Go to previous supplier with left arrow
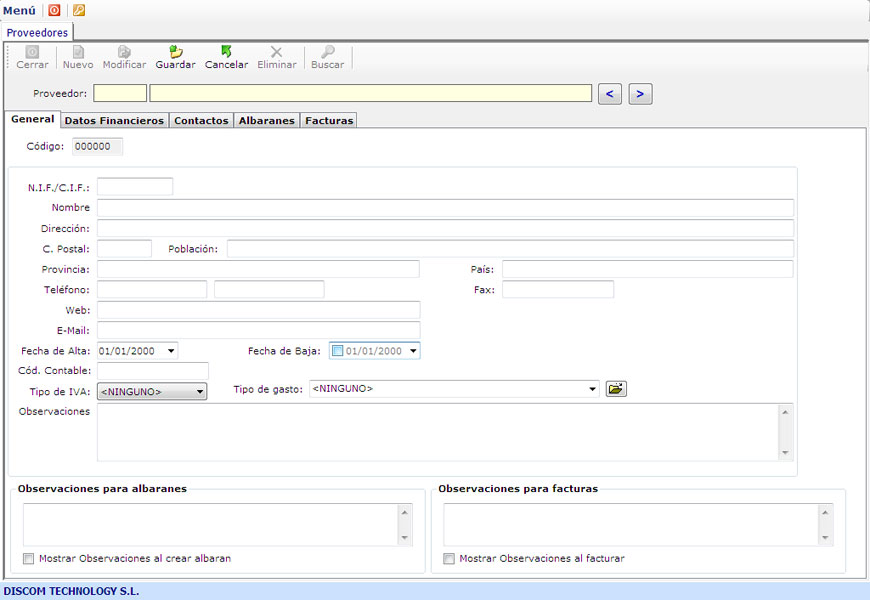 click(x=610, y=94)
